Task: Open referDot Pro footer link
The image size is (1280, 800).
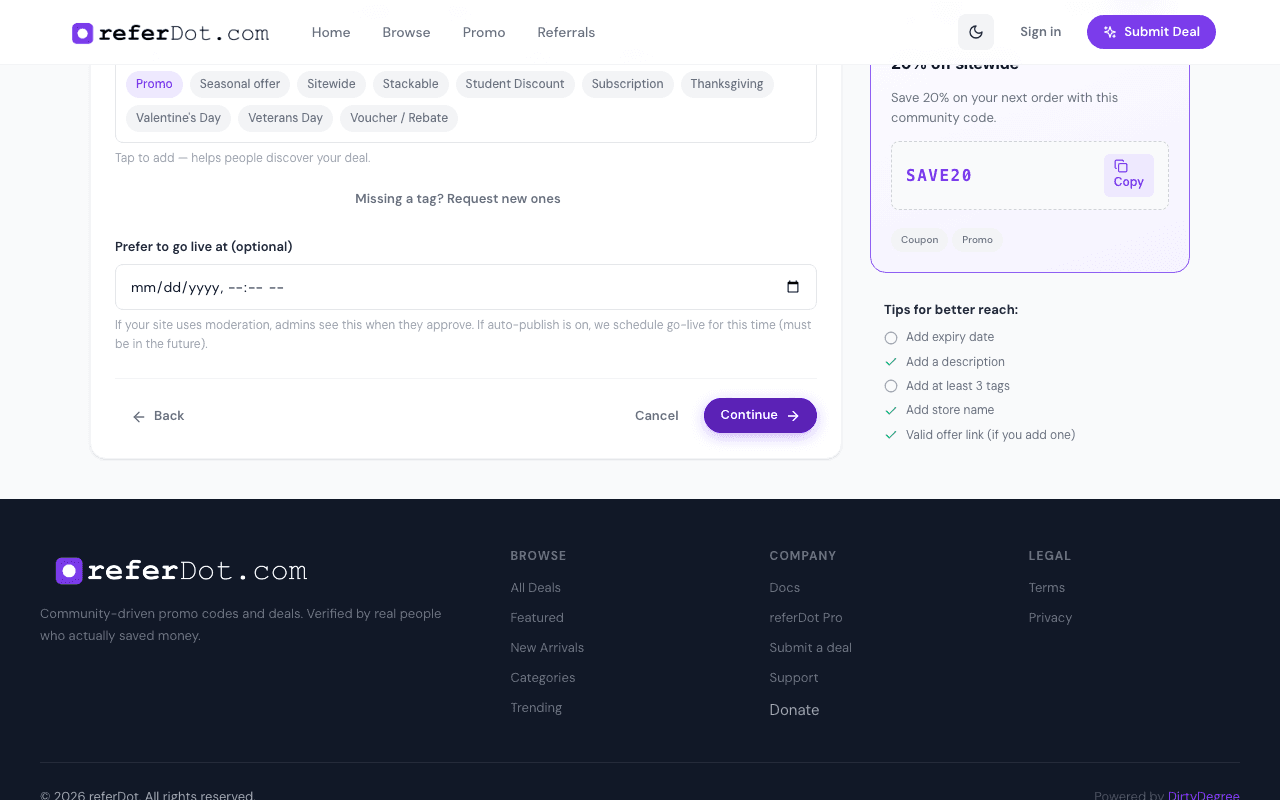Action: click(x=806, y=618)
